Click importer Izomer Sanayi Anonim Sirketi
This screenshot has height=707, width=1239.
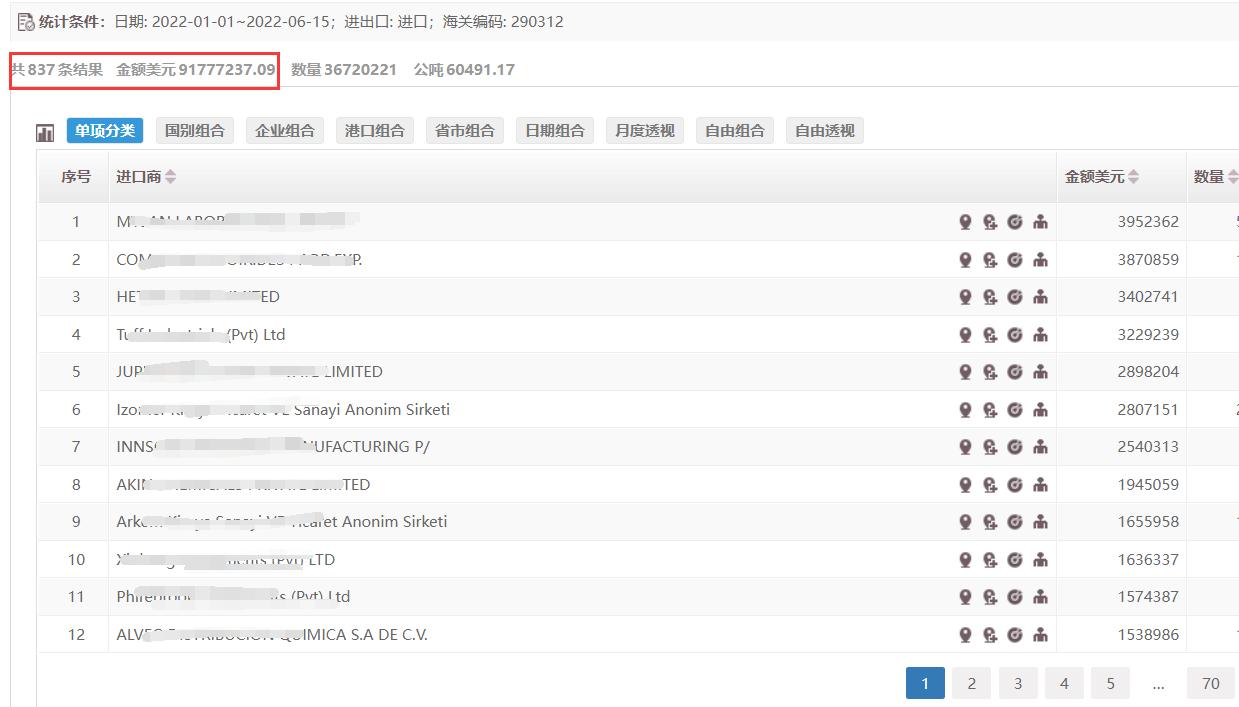tap(283, 410)
